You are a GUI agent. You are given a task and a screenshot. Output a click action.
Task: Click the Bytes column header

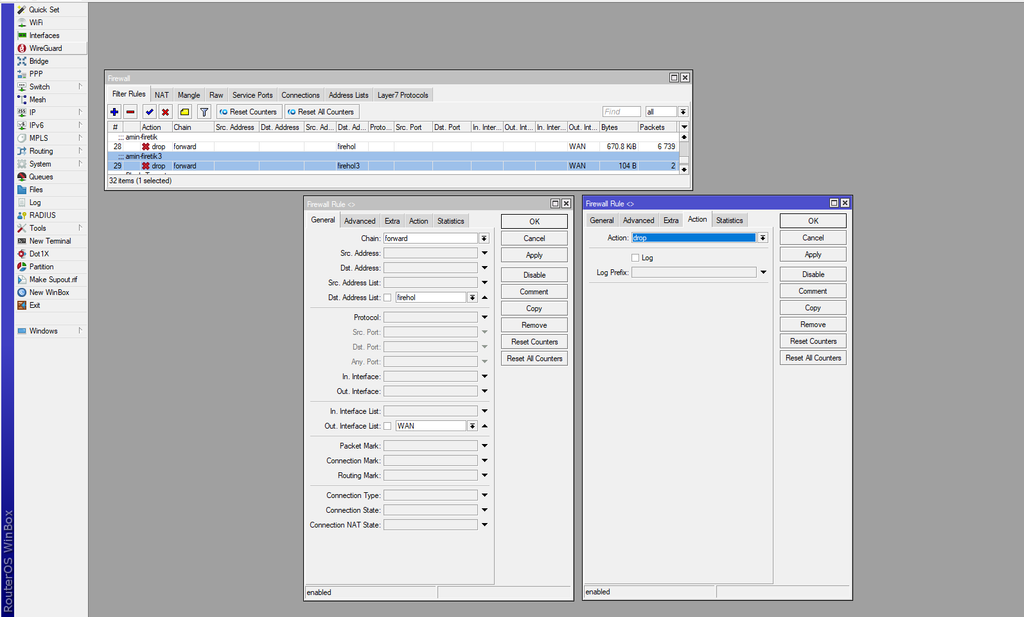pyautogui.click(x=618, y=127)
